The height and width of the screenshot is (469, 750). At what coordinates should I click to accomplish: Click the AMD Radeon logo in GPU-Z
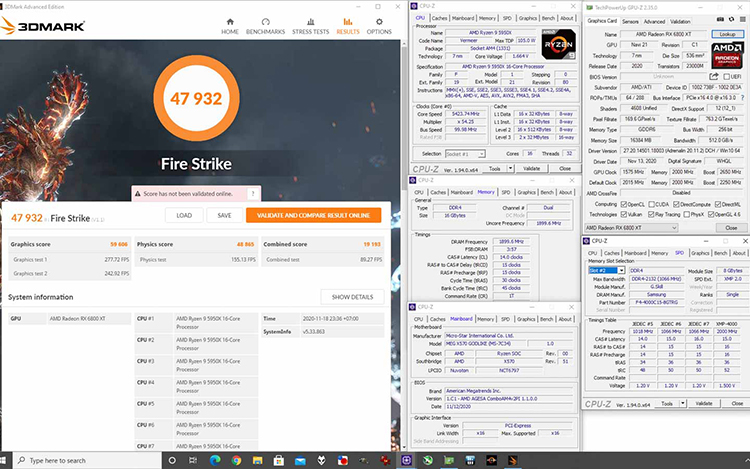(727, 55)
